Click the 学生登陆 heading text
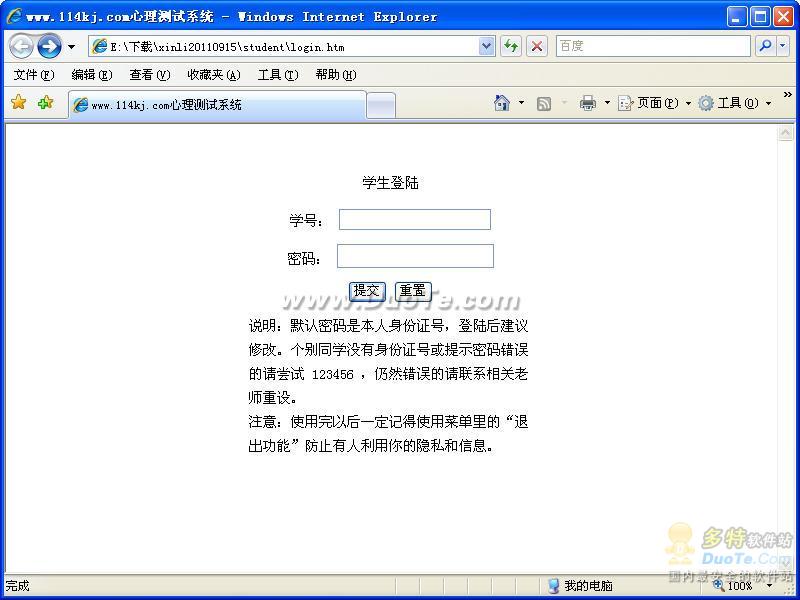800x600 pixels. pos(391,182)
